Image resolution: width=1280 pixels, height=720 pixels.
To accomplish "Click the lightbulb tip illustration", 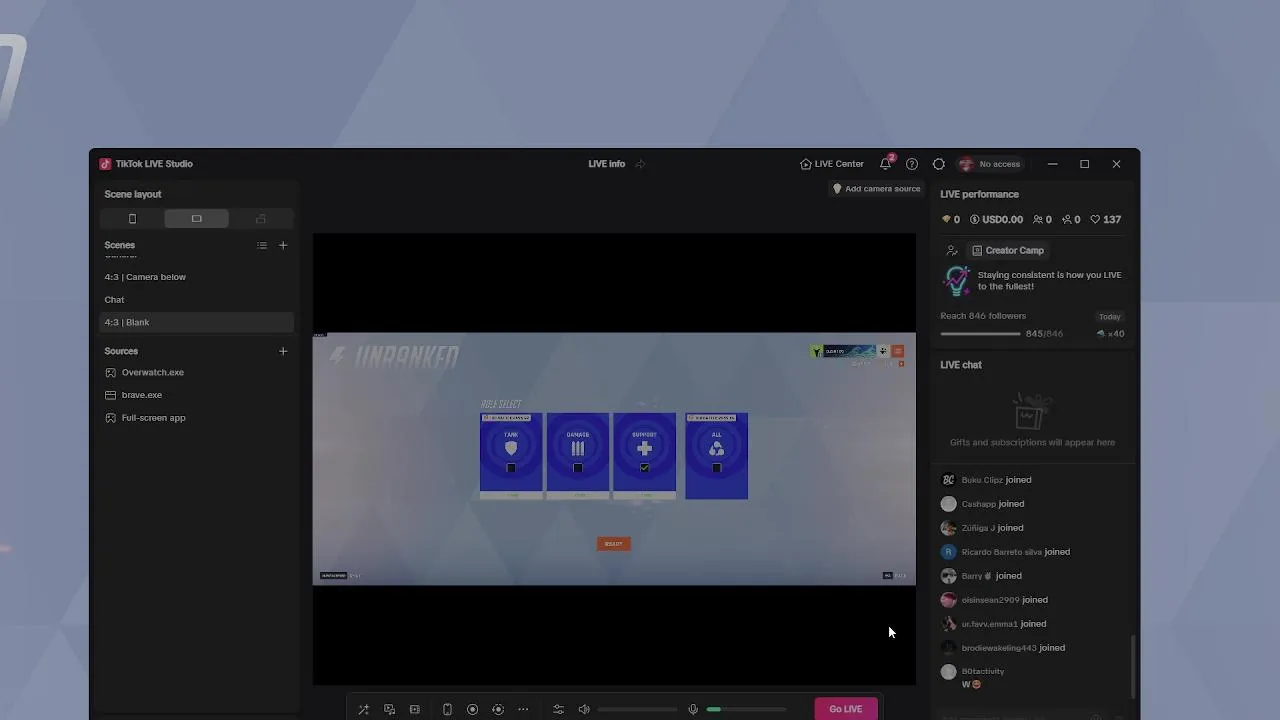I will click(957, 281).
